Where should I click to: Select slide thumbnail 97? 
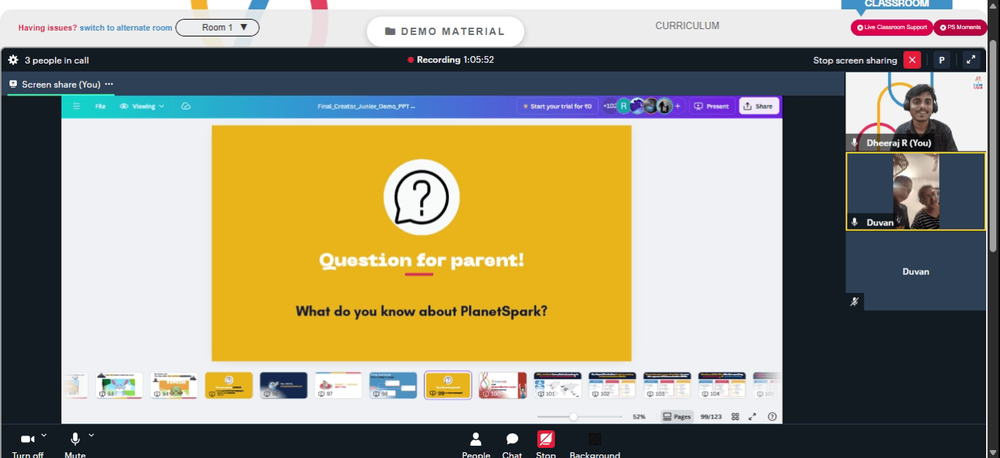click(338, 385)
